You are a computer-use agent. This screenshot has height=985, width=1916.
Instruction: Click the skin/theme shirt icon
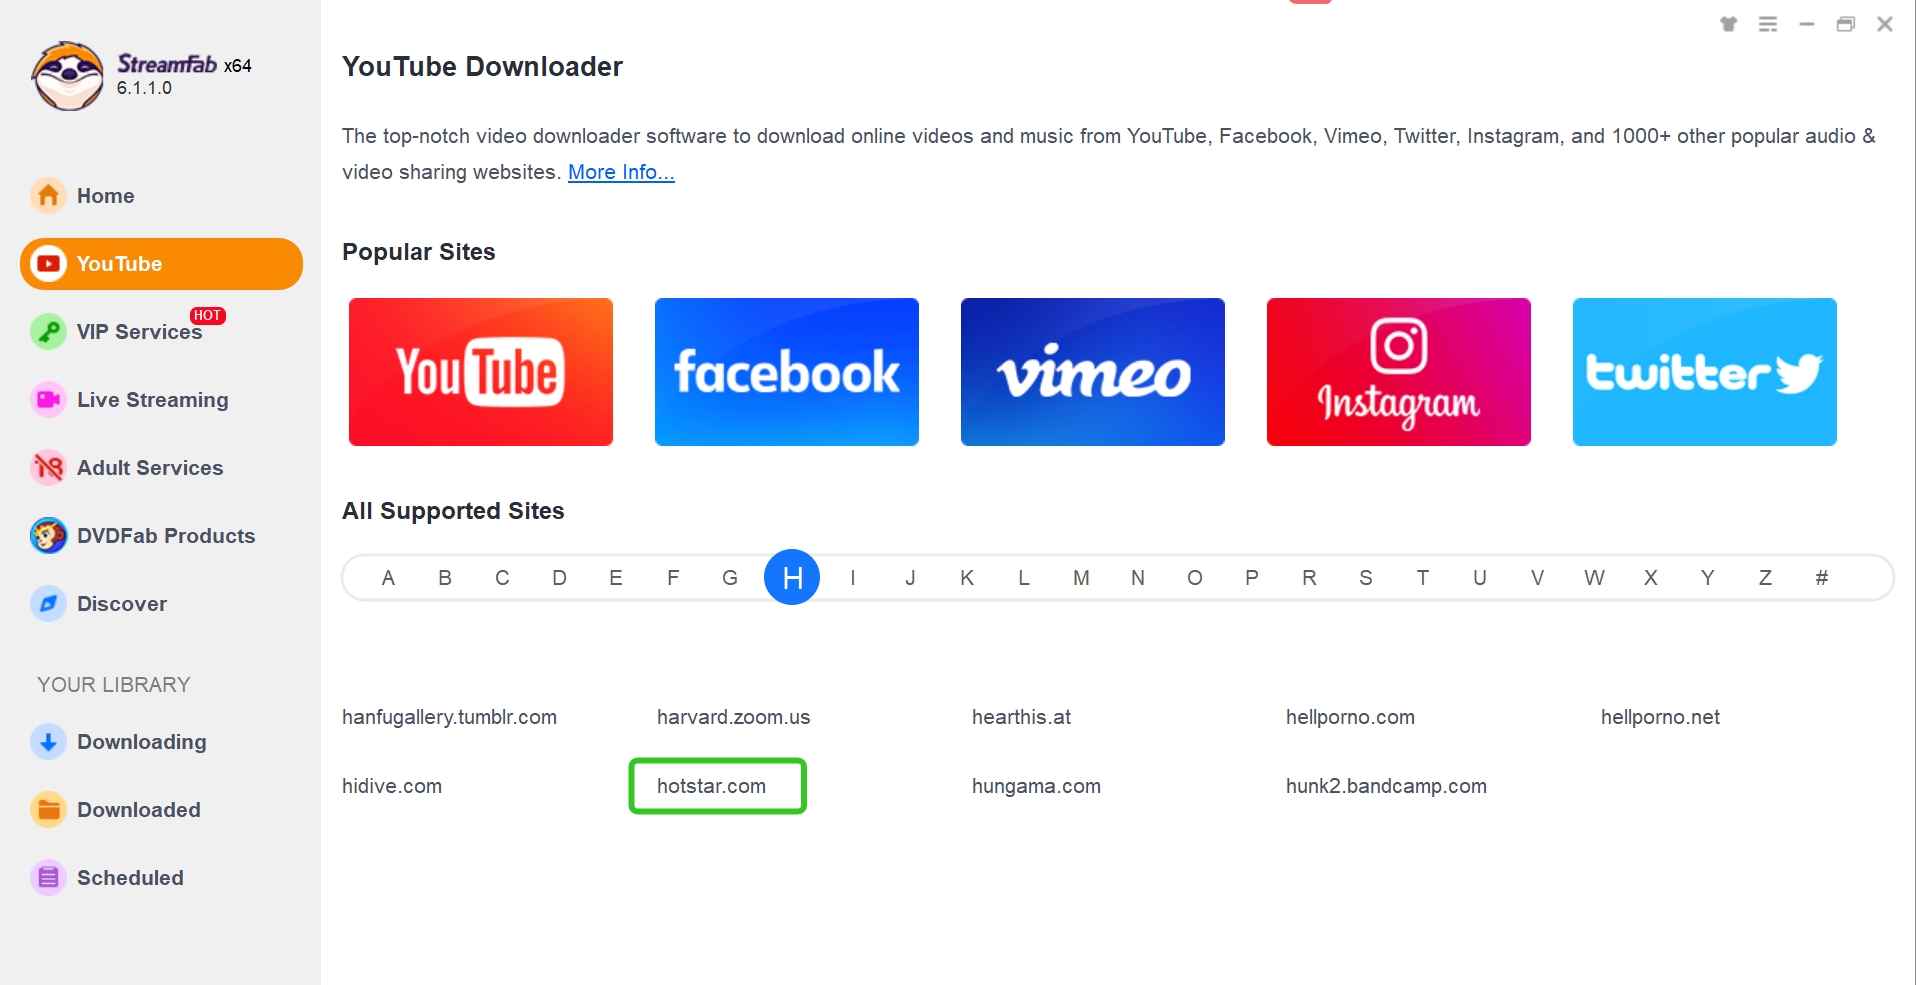point(1728,24)
